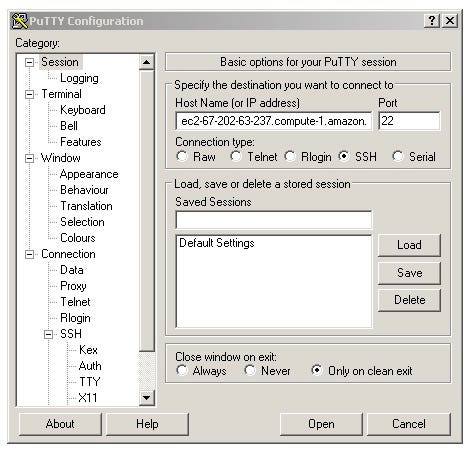Open the Features category
The width and height of the screenshot is (473, 453).
tap(81, 142)
